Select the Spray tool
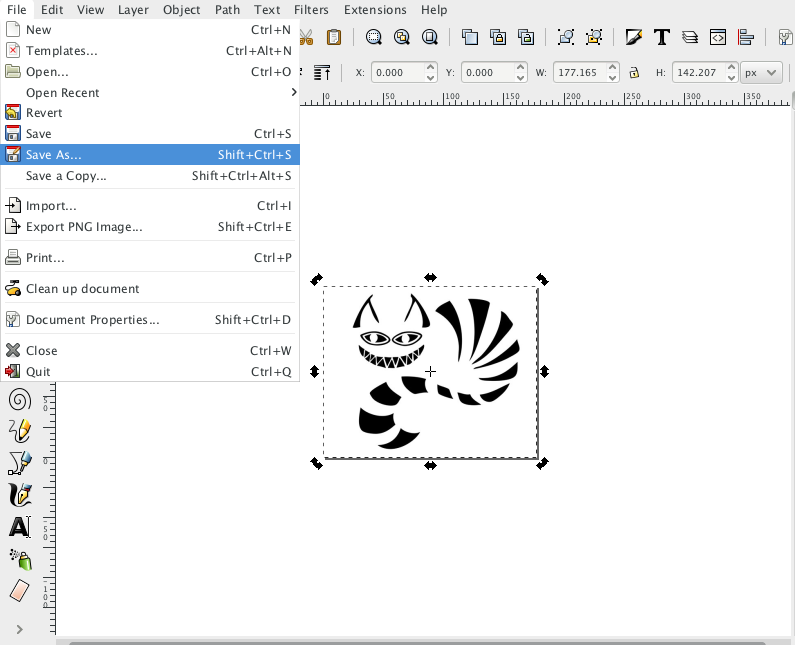This screenshot has height=645, width=795. click(x=20, y=559)
